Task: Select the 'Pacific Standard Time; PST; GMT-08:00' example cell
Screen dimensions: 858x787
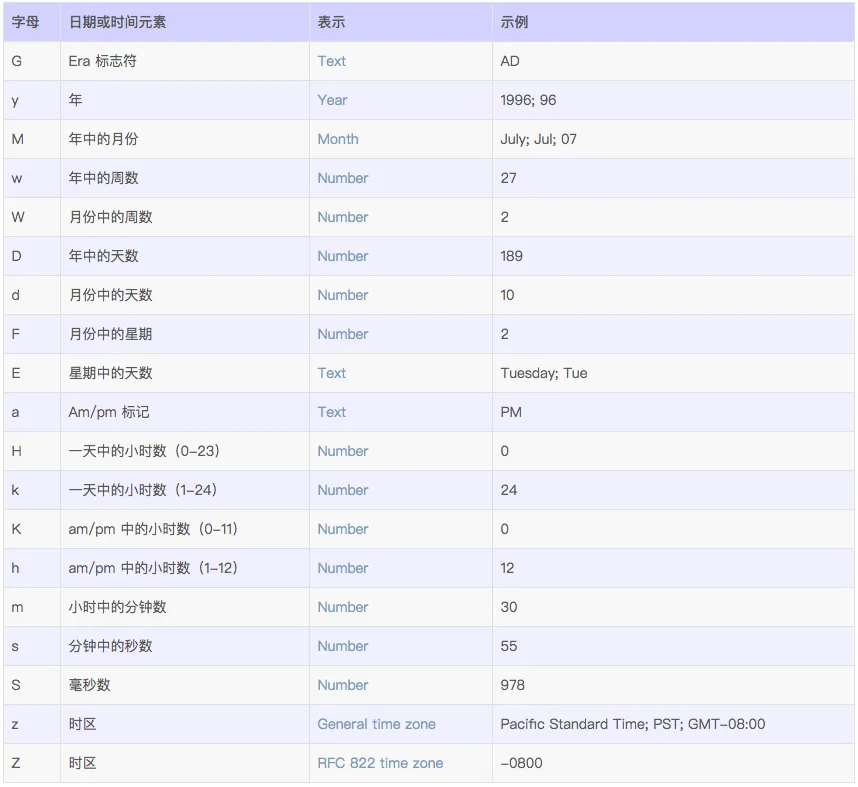Action: pyautogui.click(x=632, y=724)
